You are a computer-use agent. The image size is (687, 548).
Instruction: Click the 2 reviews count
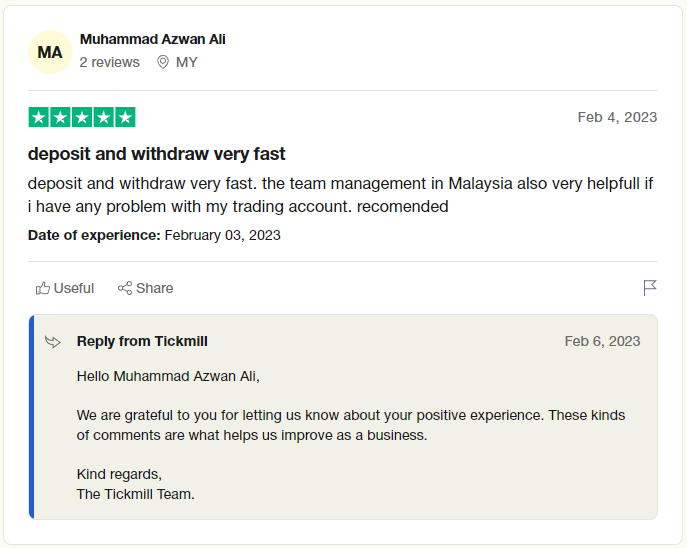click(x=110, y=62)
